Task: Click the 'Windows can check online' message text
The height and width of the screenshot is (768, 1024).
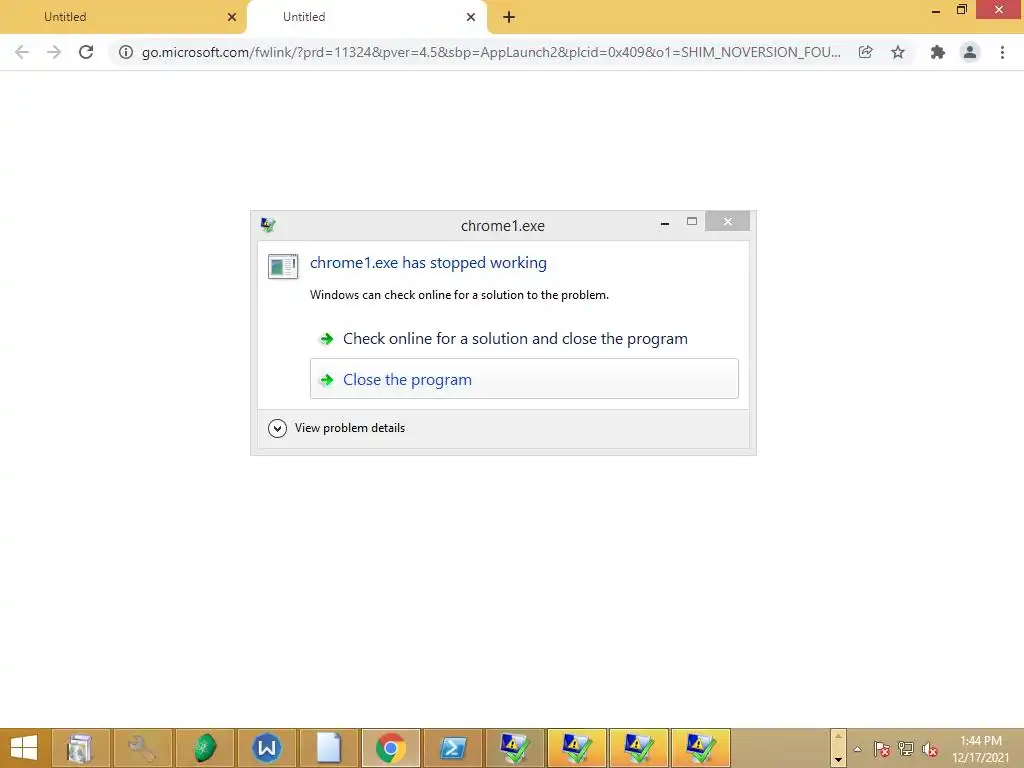Action: 459,295
